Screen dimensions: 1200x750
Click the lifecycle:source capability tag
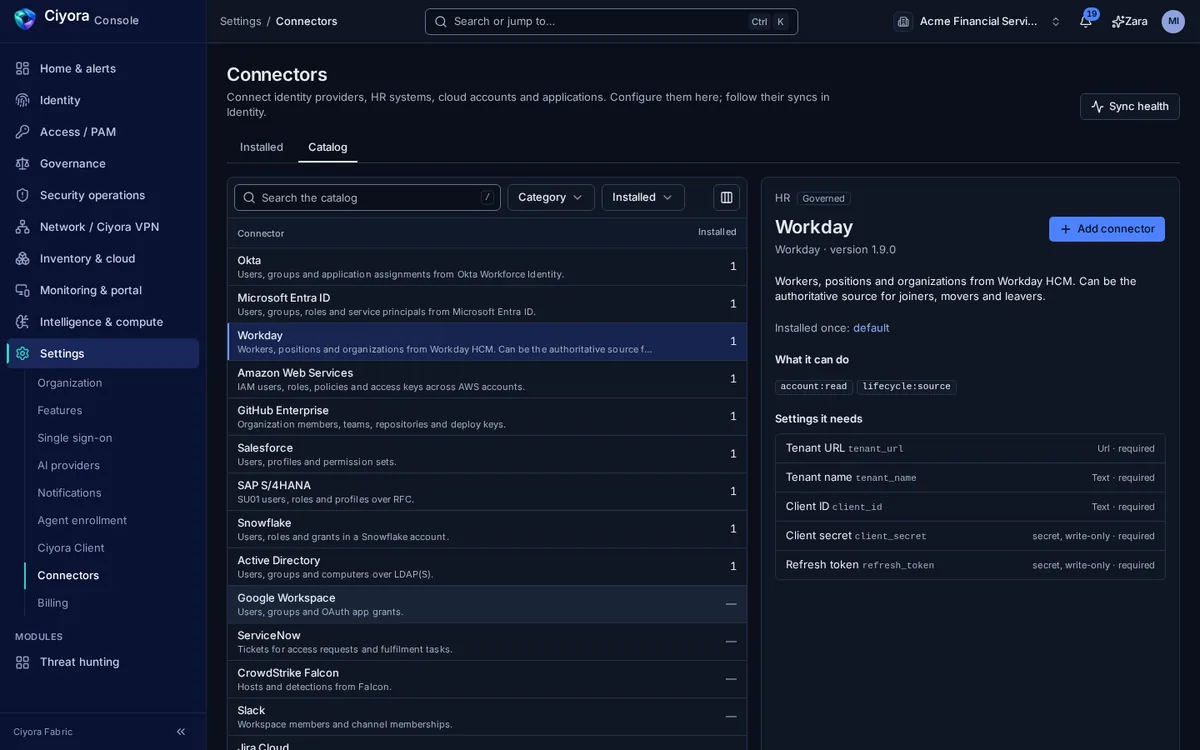(907, 387)
